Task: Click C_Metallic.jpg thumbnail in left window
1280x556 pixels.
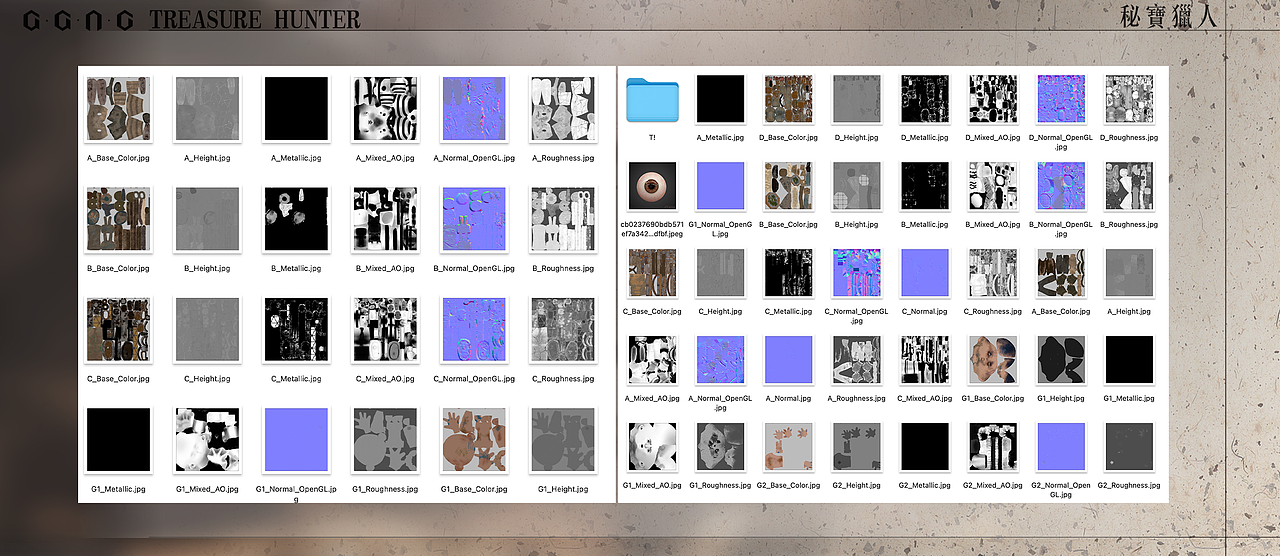Action: click(x=295, y=329)
